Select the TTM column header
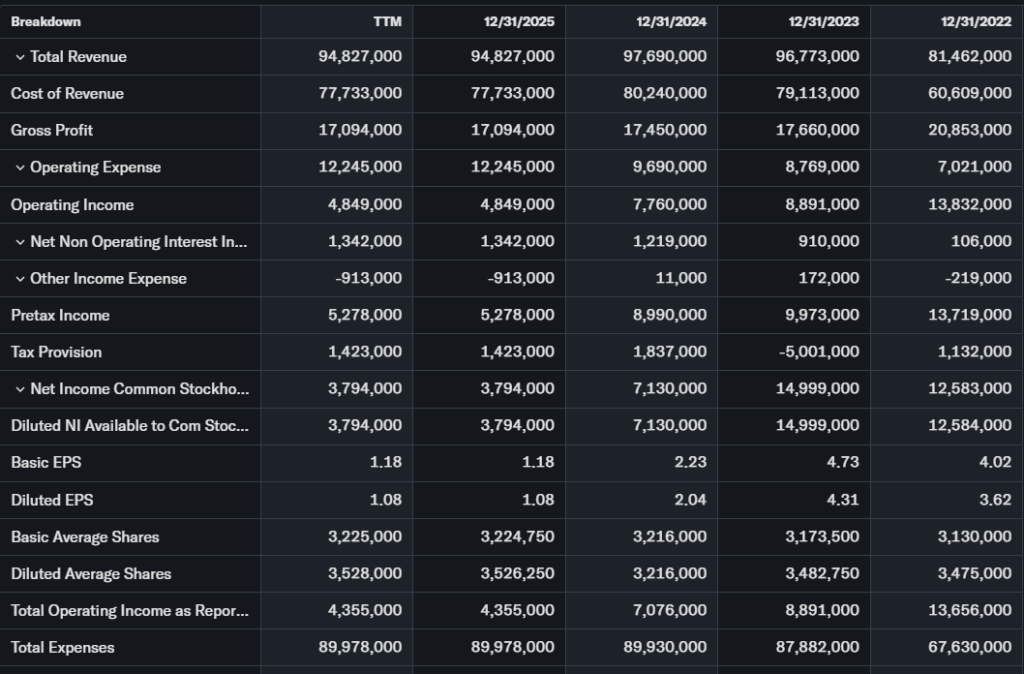Screen dimensions: 1024x674 point(387,21)
